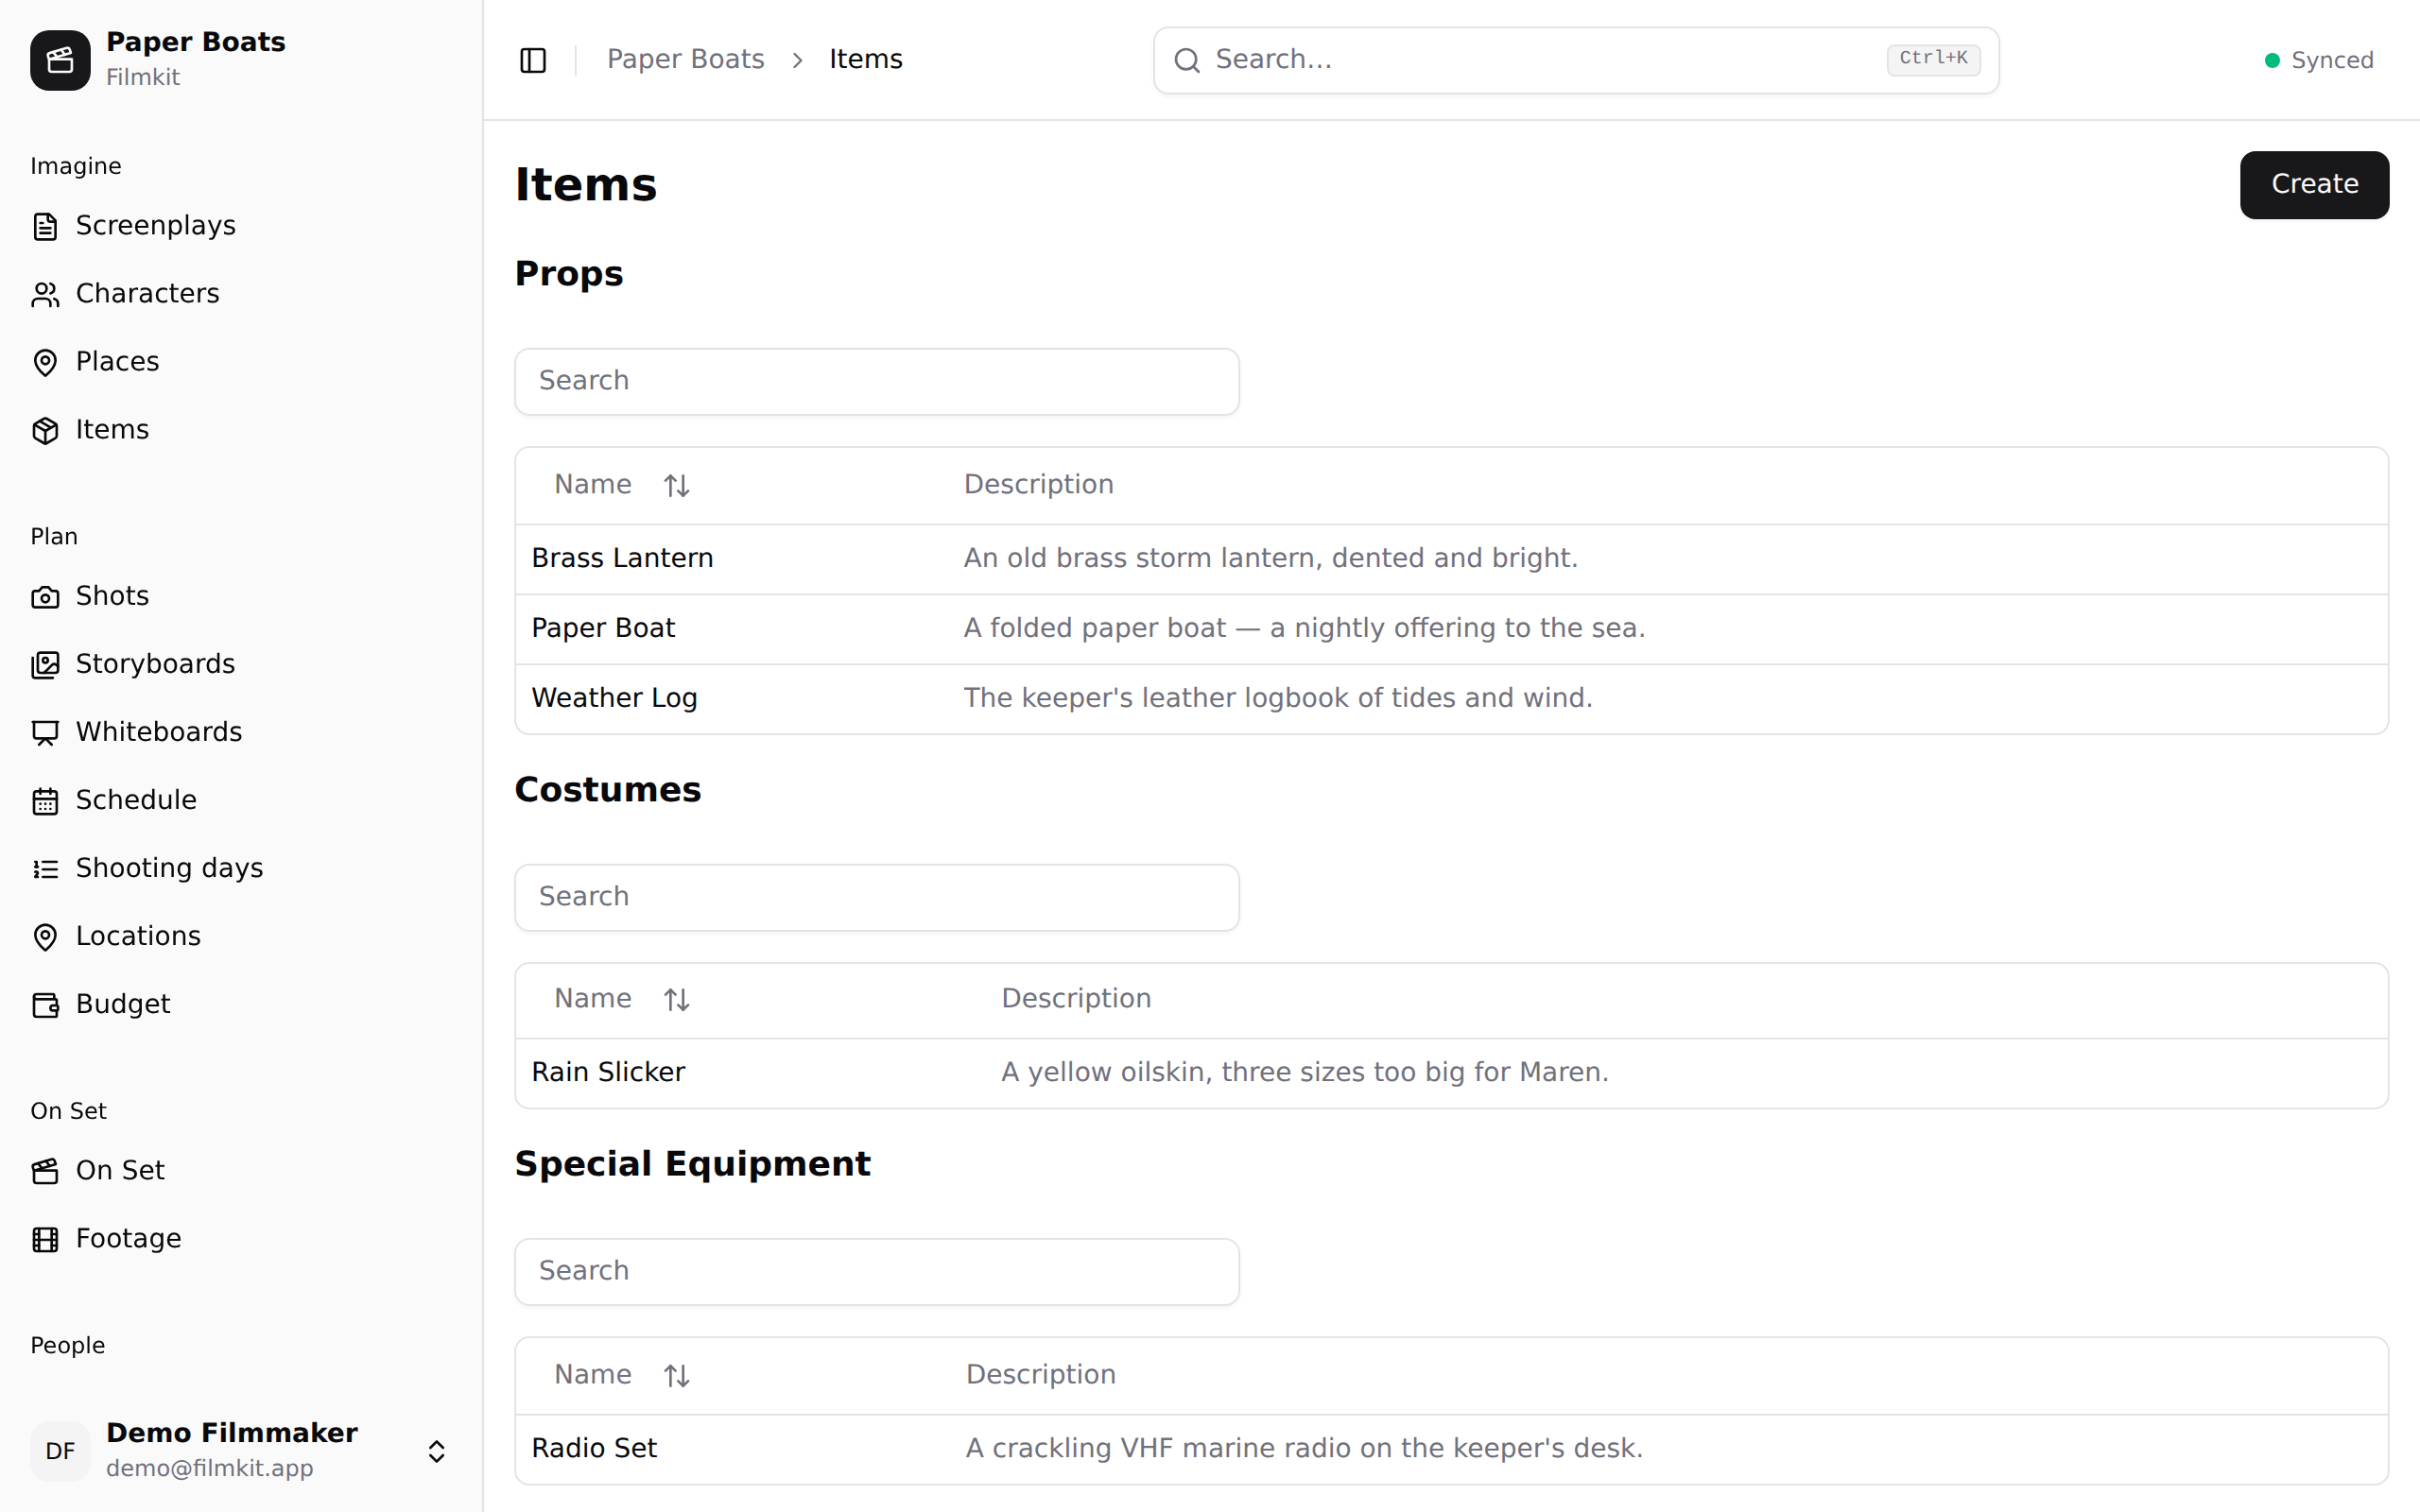Open Screenplays in the sidebar

[241, 226]
